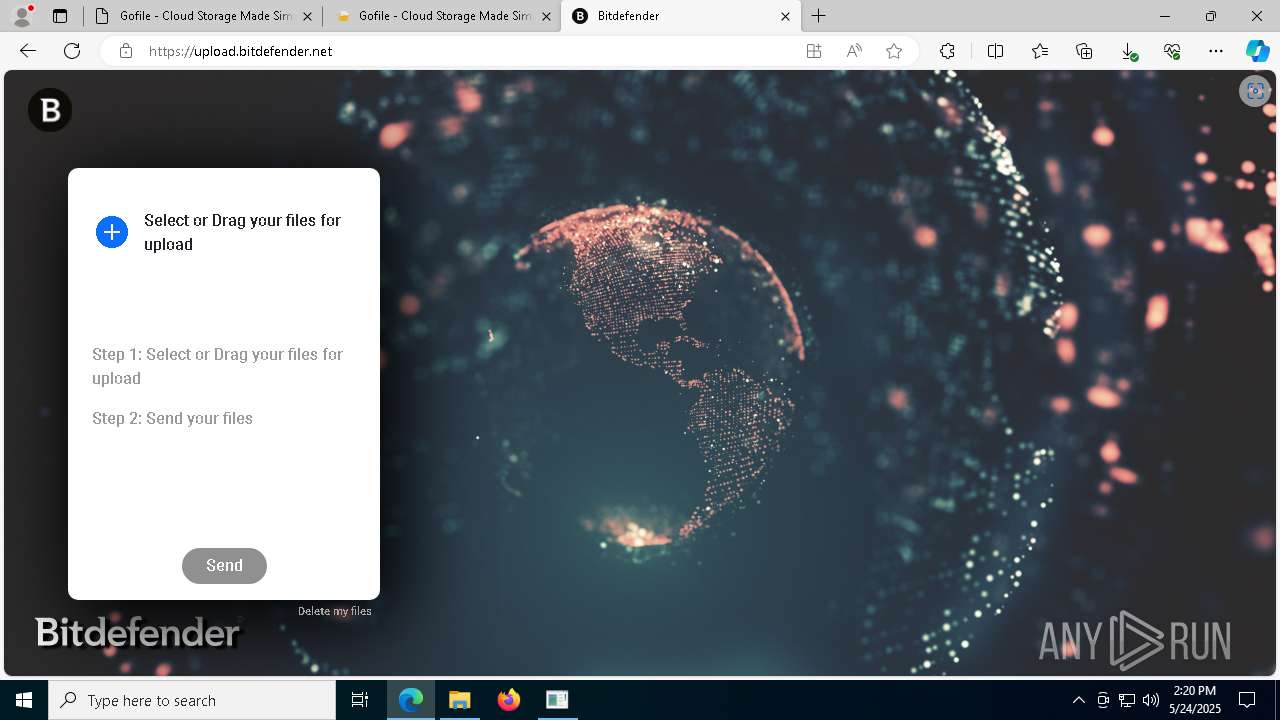Click the screenshot capture icon on the page
The height and width of the screenshot is (720, 1280).
(1254, 91)
